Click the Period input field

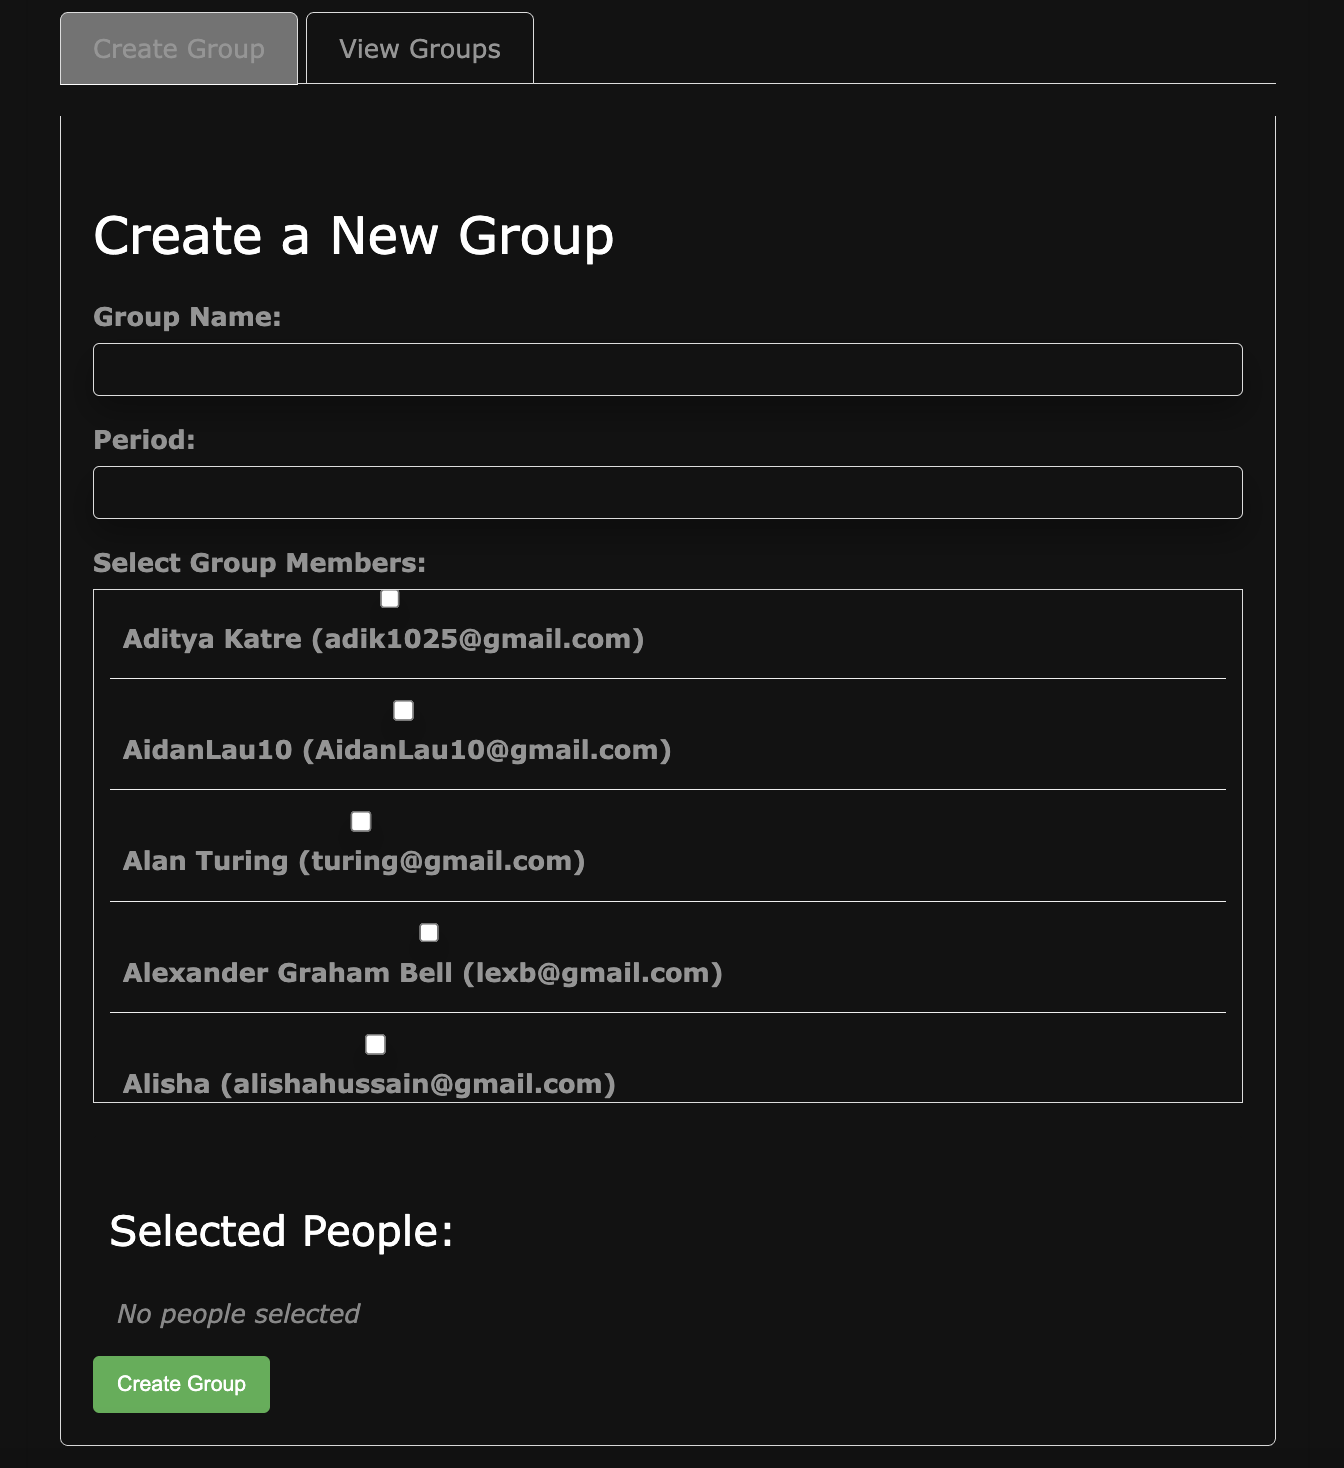tap(668, 492)
